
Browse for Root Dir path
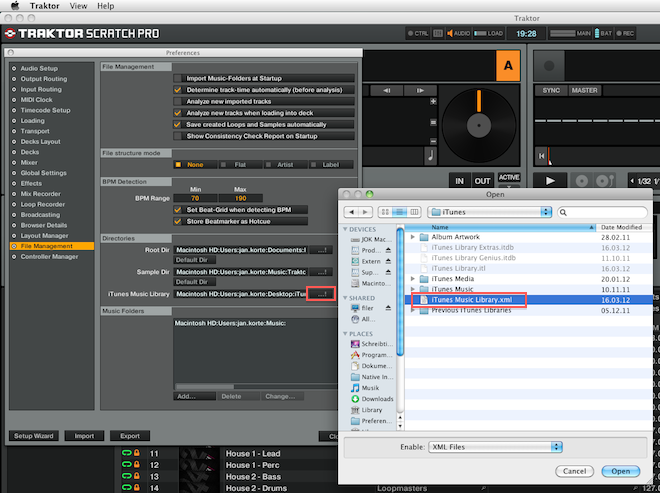[x=321, y=250]
